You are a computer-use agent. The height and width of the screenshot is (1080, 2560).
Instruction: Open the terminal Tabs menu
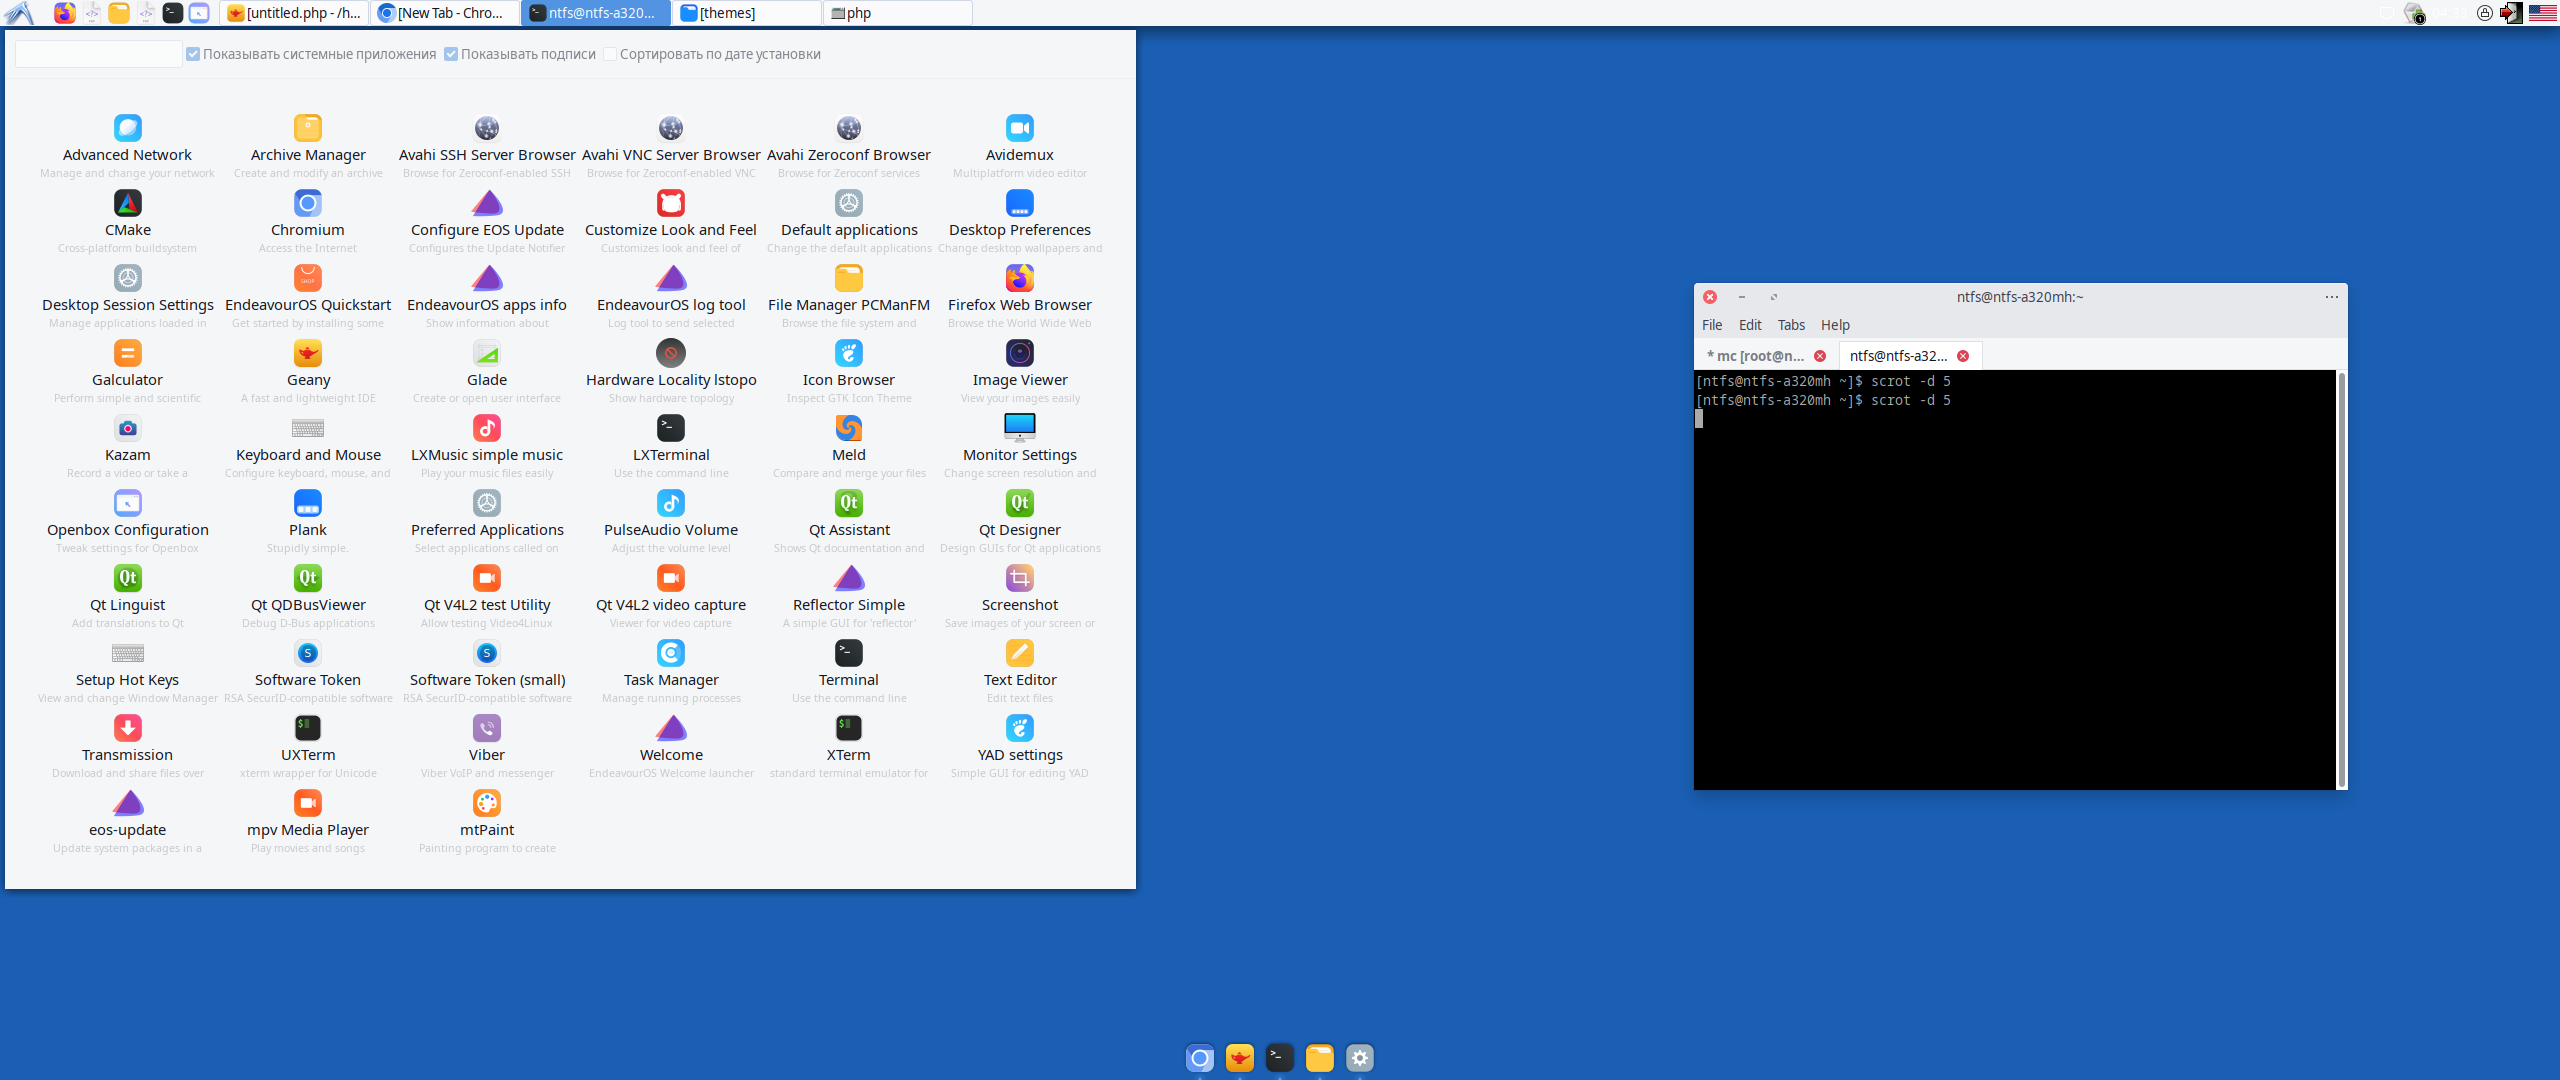coord(1791,325)
